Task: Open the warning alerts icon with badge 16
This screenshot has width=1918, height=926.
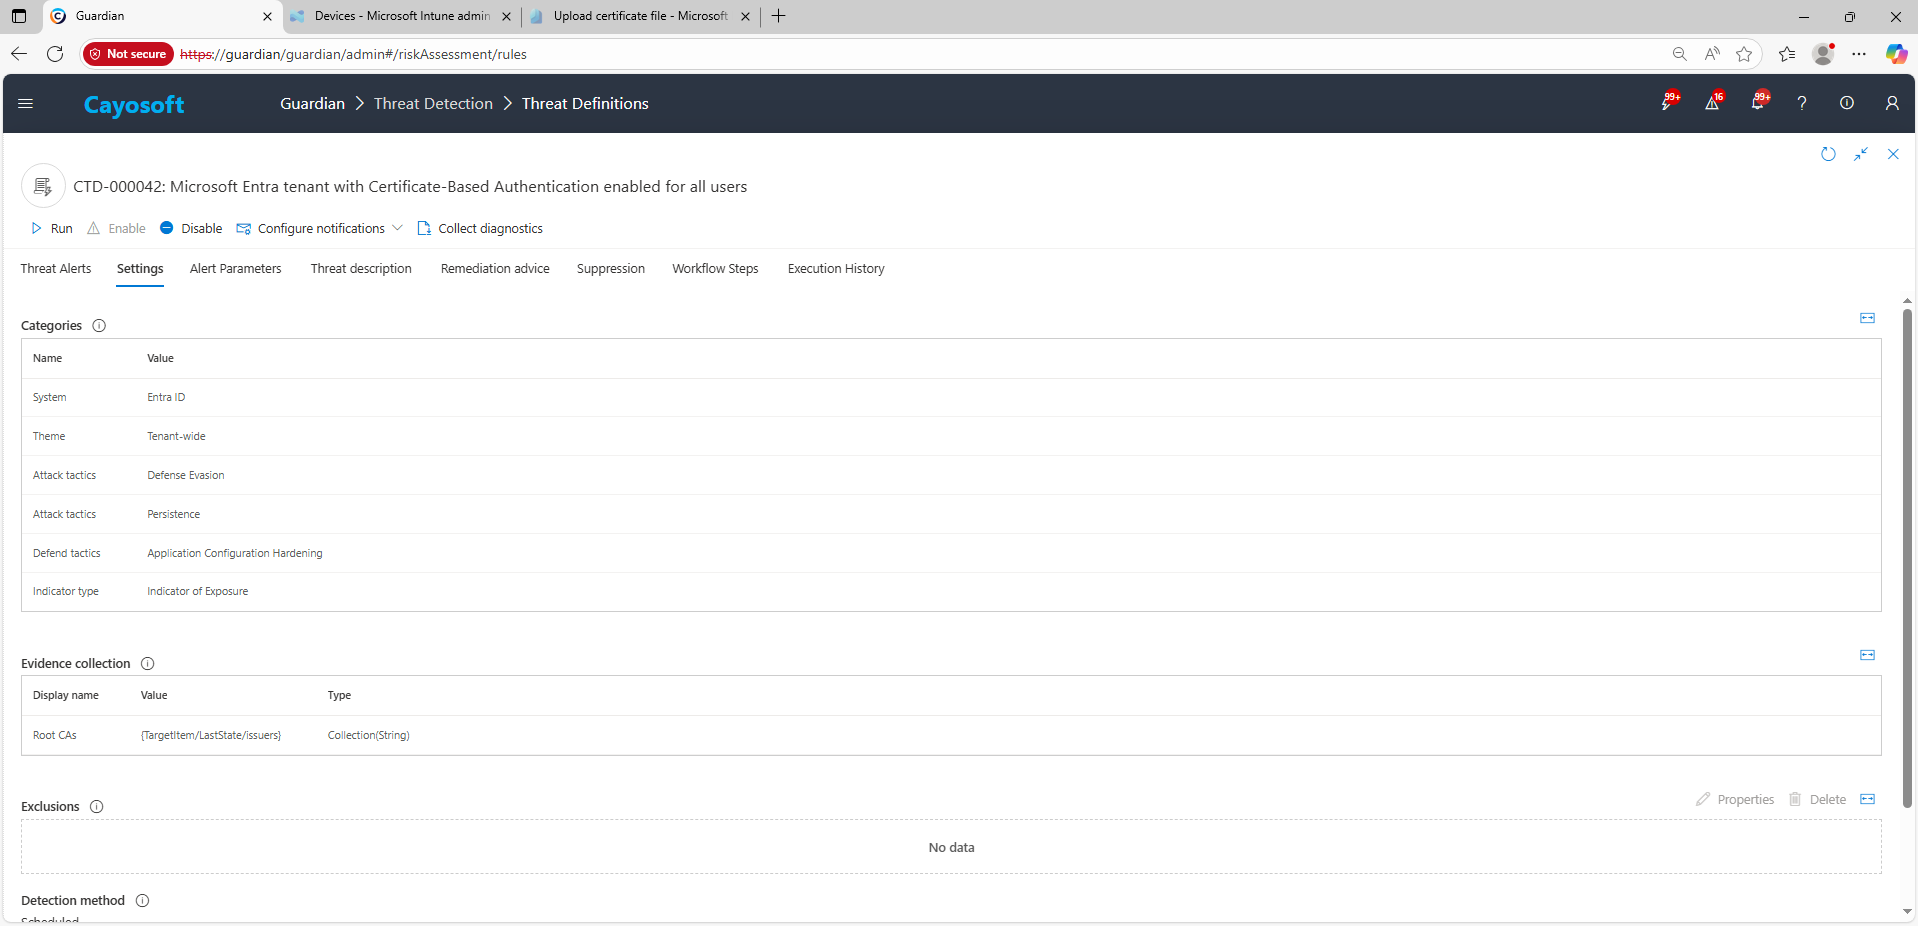Action: 1712,103
